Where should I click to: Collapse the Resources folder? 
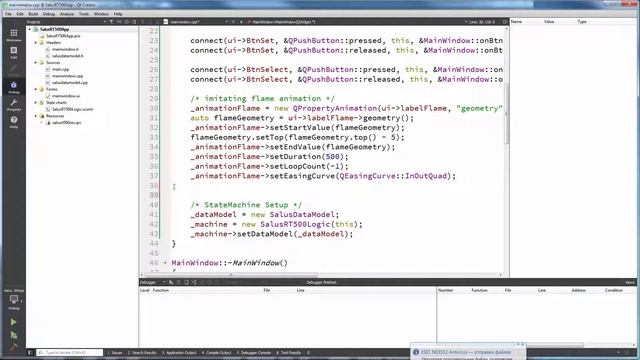36,116
